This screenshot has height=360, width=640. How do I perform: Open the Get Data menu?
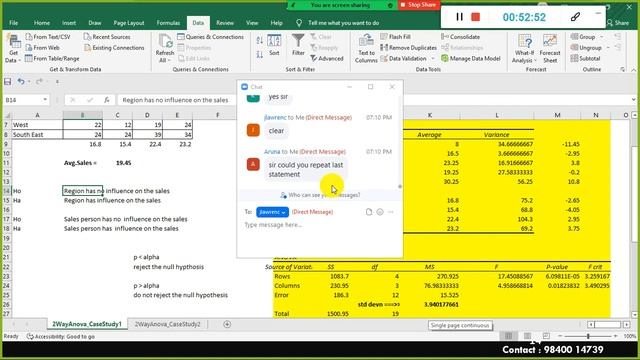click(13, 49)
